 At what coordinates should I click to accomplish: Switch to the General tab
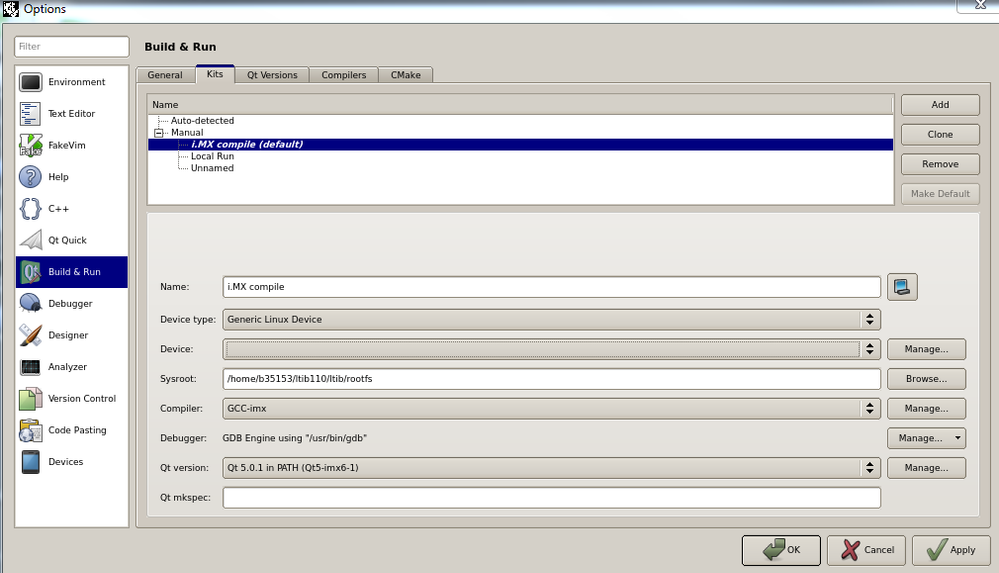[x=165, y=75]
